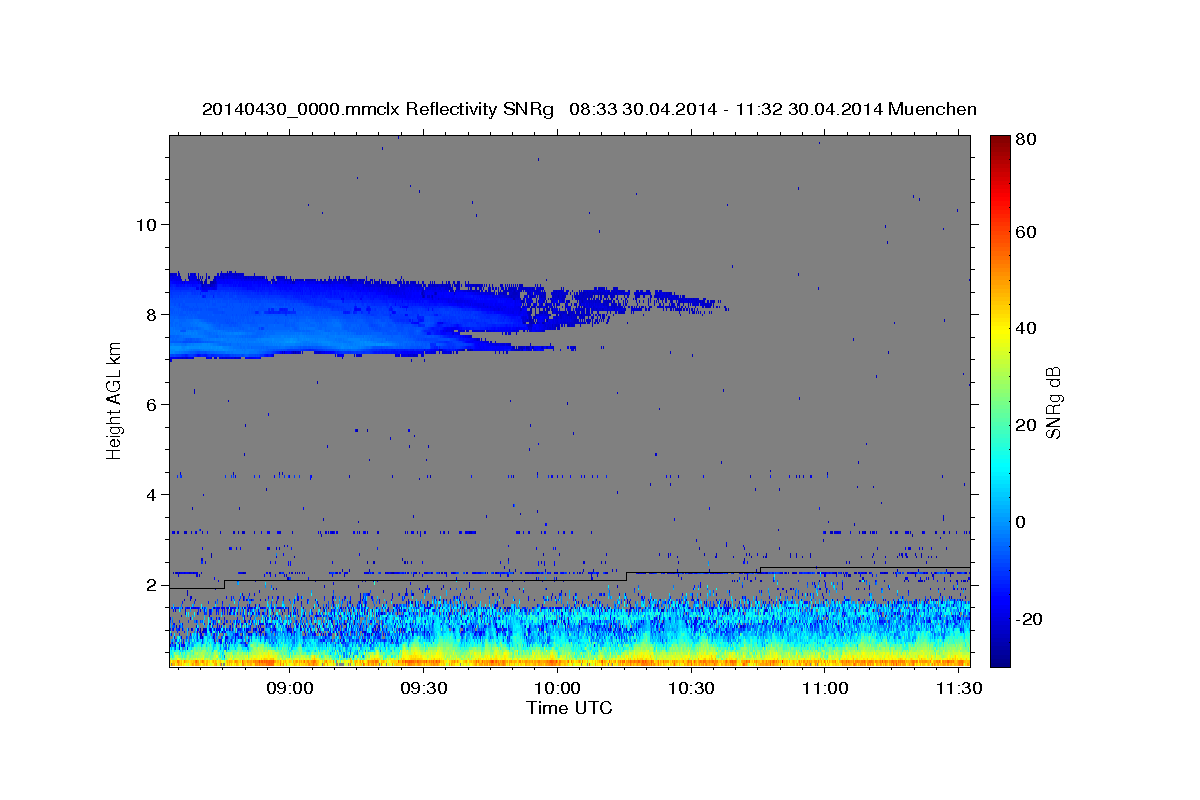Click the colorbar value 40
The height and width of the screenshot is (800, 1200).
[x=1025, y=328]
